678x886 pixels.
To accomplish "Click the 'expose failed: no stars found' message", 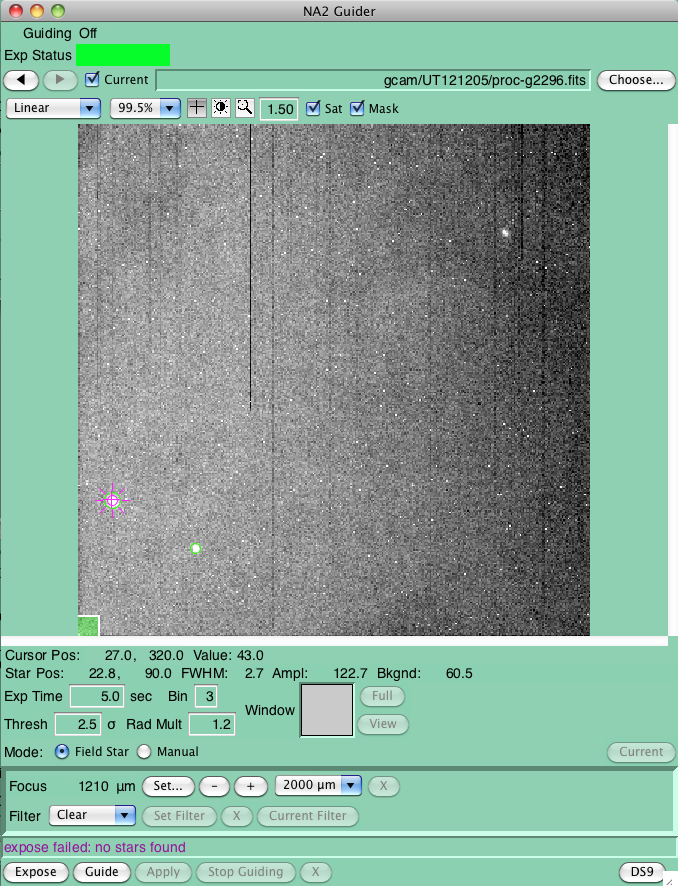I will coord(95,847).
